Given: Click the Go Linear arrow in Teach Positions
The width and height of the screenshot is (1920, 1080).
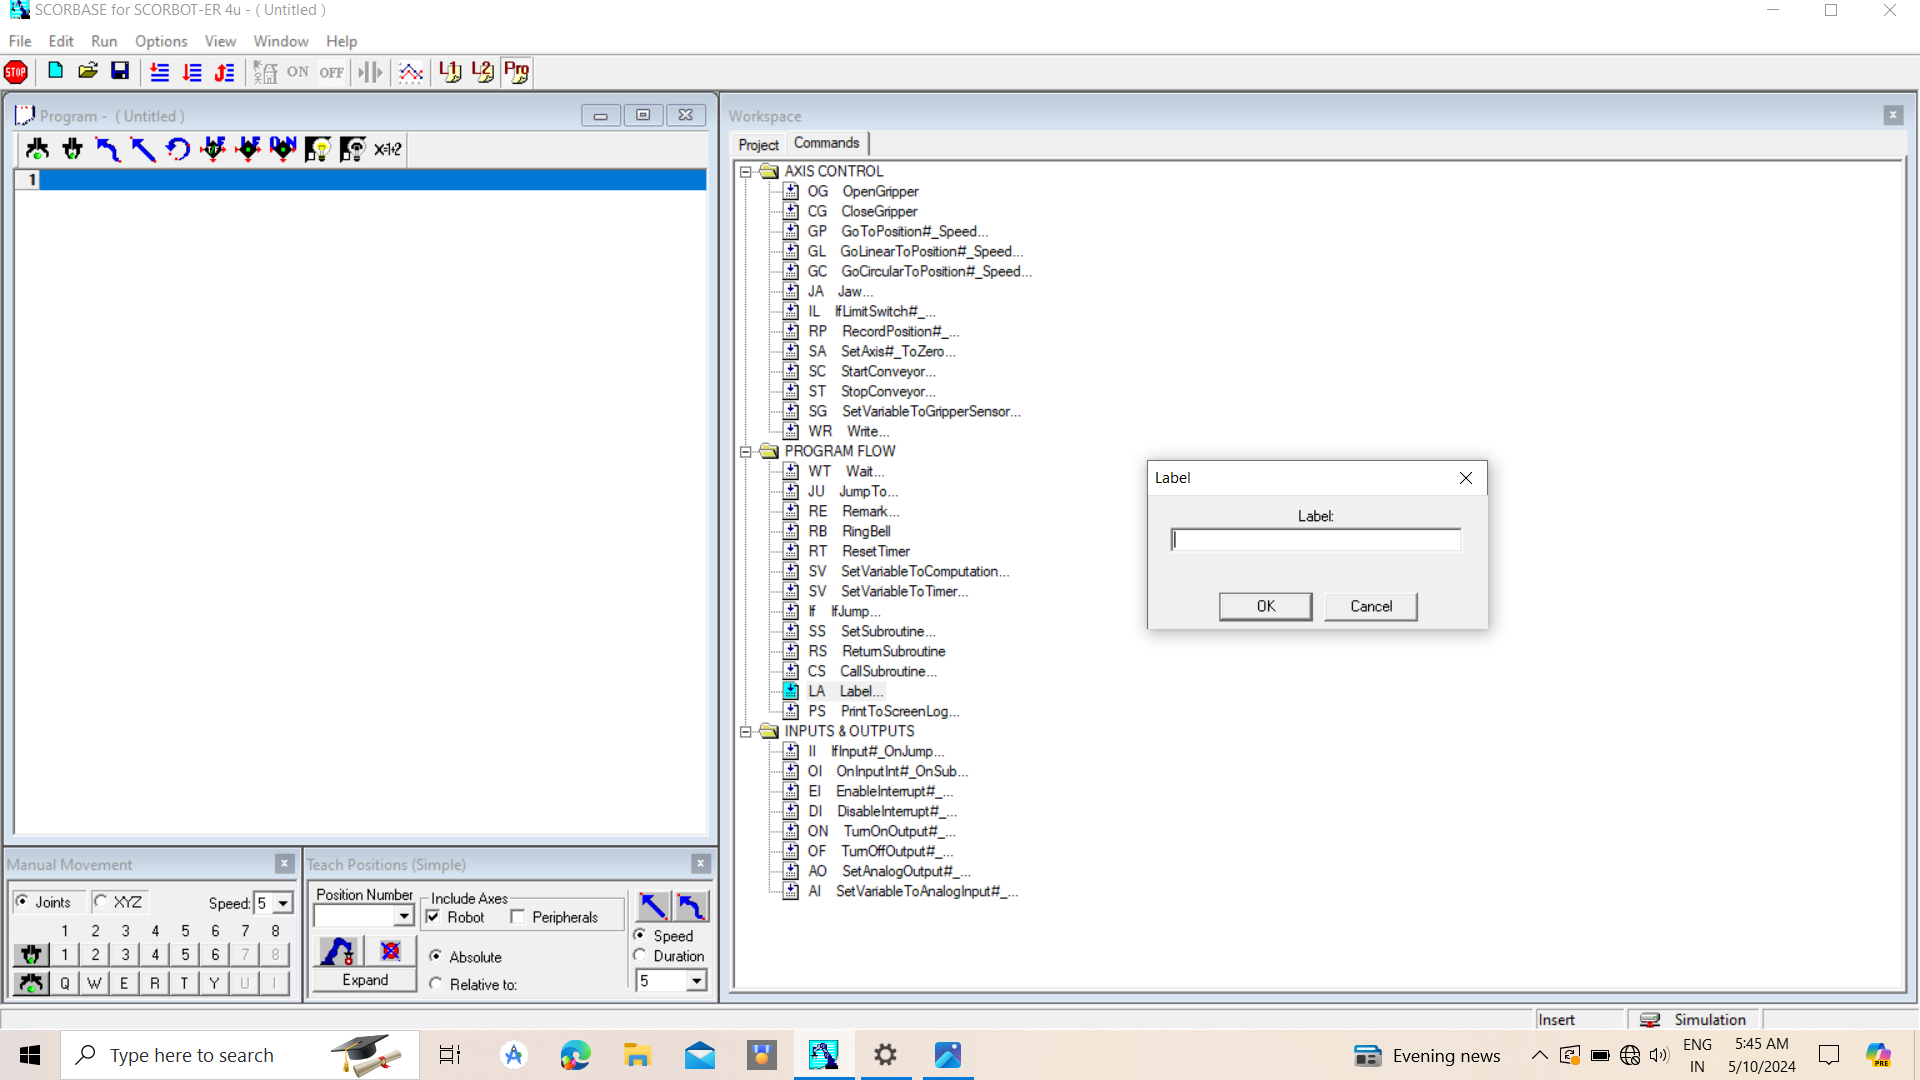Looking at the screenshot, I should pos(654,906).
